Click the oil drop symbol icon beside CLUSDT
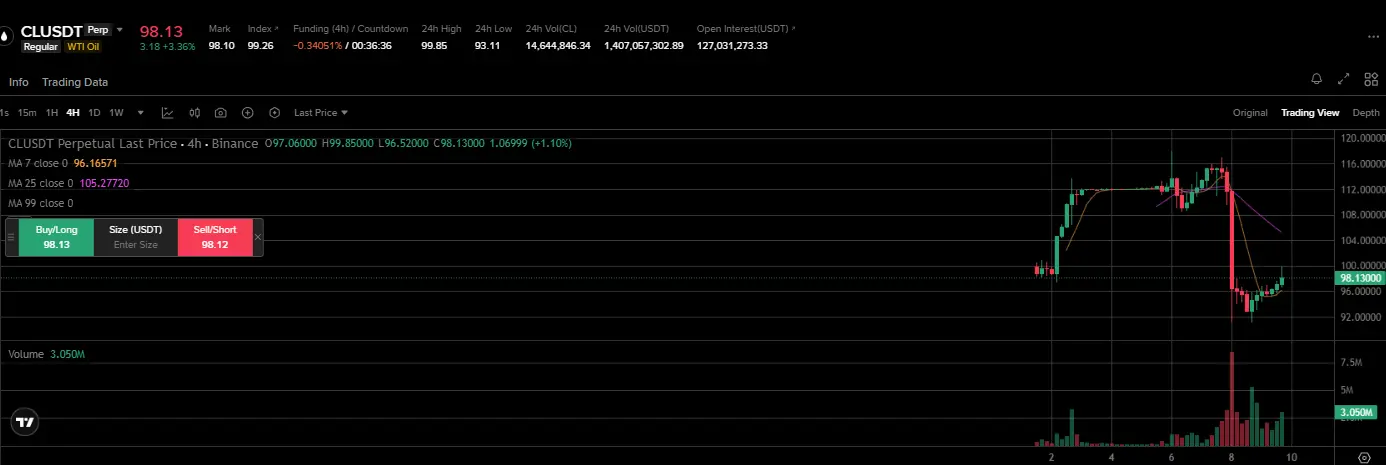 click(5, 37)
